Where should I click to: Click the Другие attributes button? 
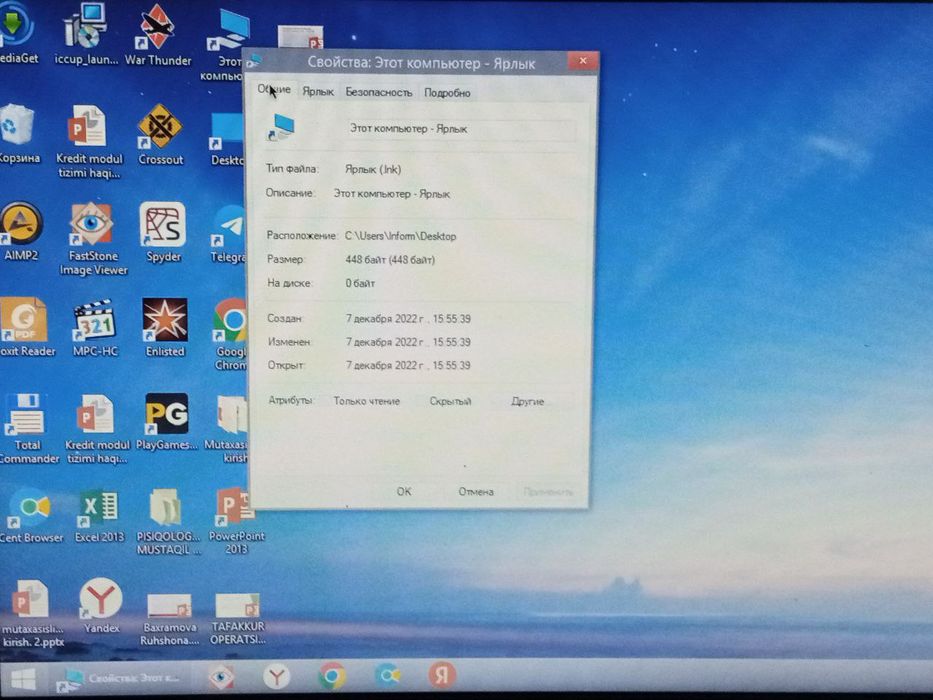(527, 401)
